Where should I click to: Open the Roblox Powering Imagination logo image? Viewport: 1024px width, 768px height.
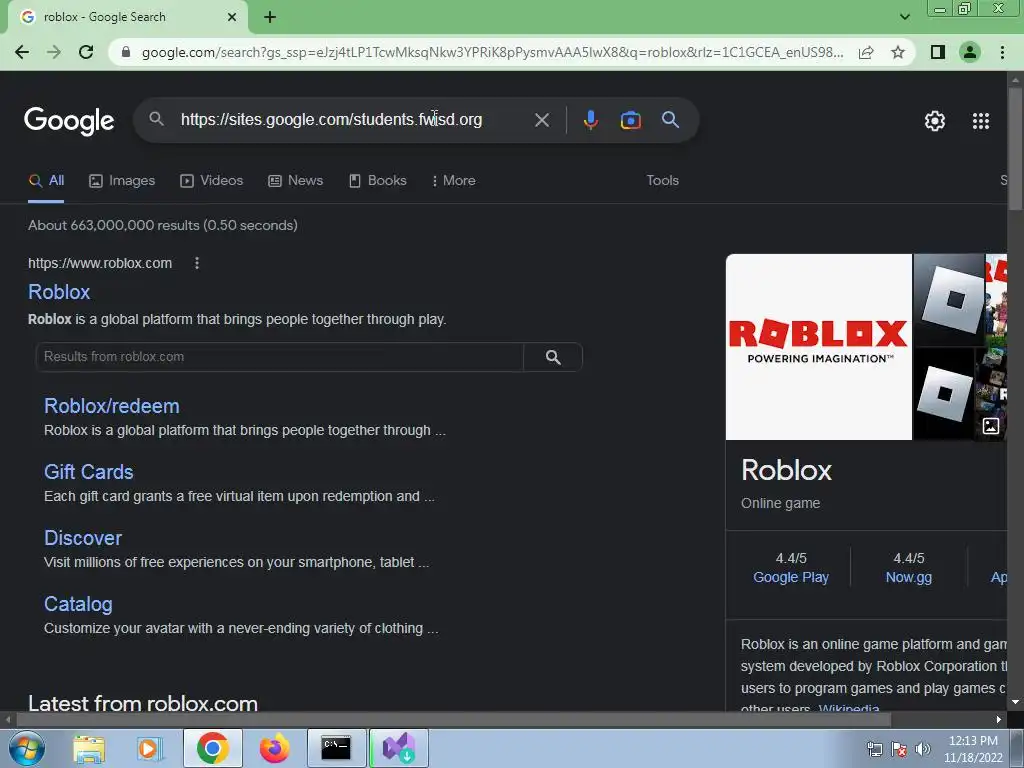click(x=818, y=347)
